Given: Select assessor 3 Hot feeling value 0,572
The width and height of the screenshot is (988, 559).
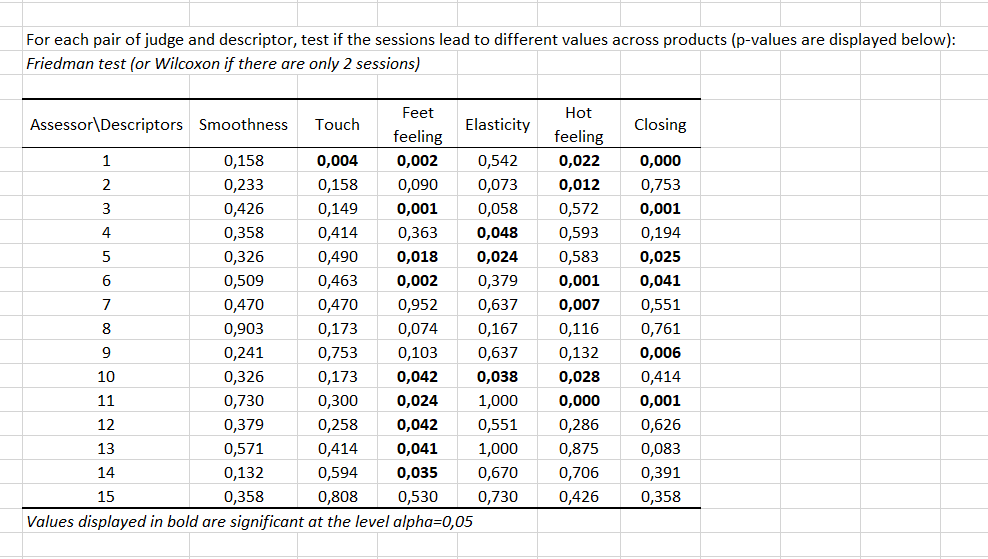Looking at the screenshot, I should (579, 209).
